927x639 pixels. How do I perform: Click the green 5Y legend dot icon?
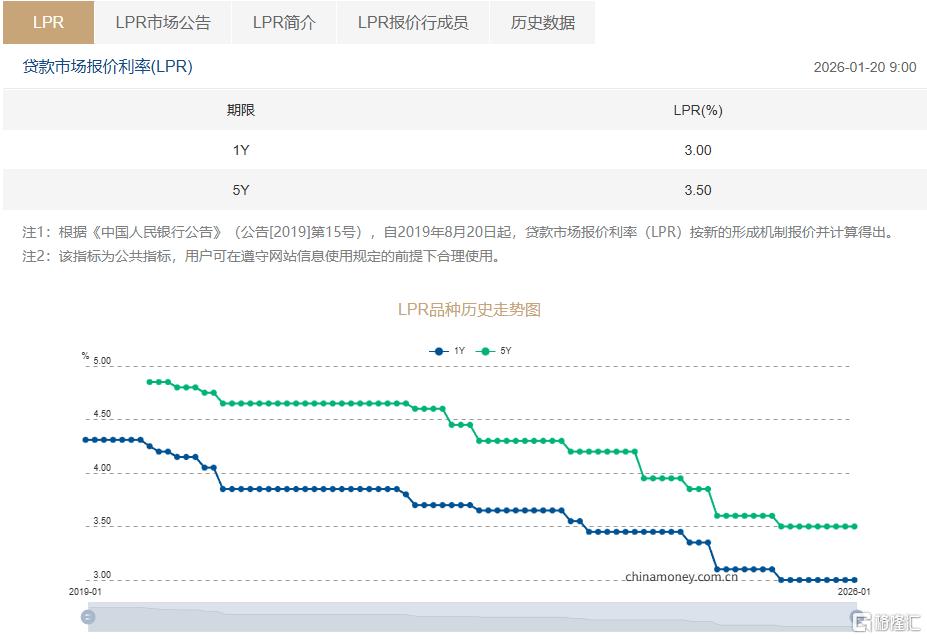click(487, 351)
